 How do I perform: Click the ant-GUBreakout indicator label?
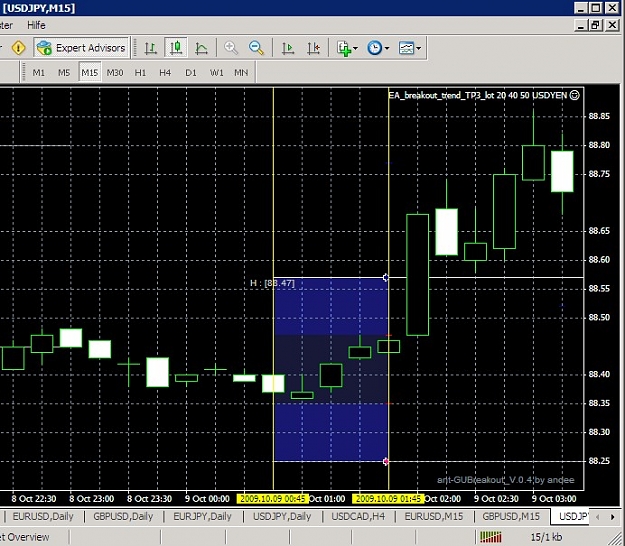(506, 480)
